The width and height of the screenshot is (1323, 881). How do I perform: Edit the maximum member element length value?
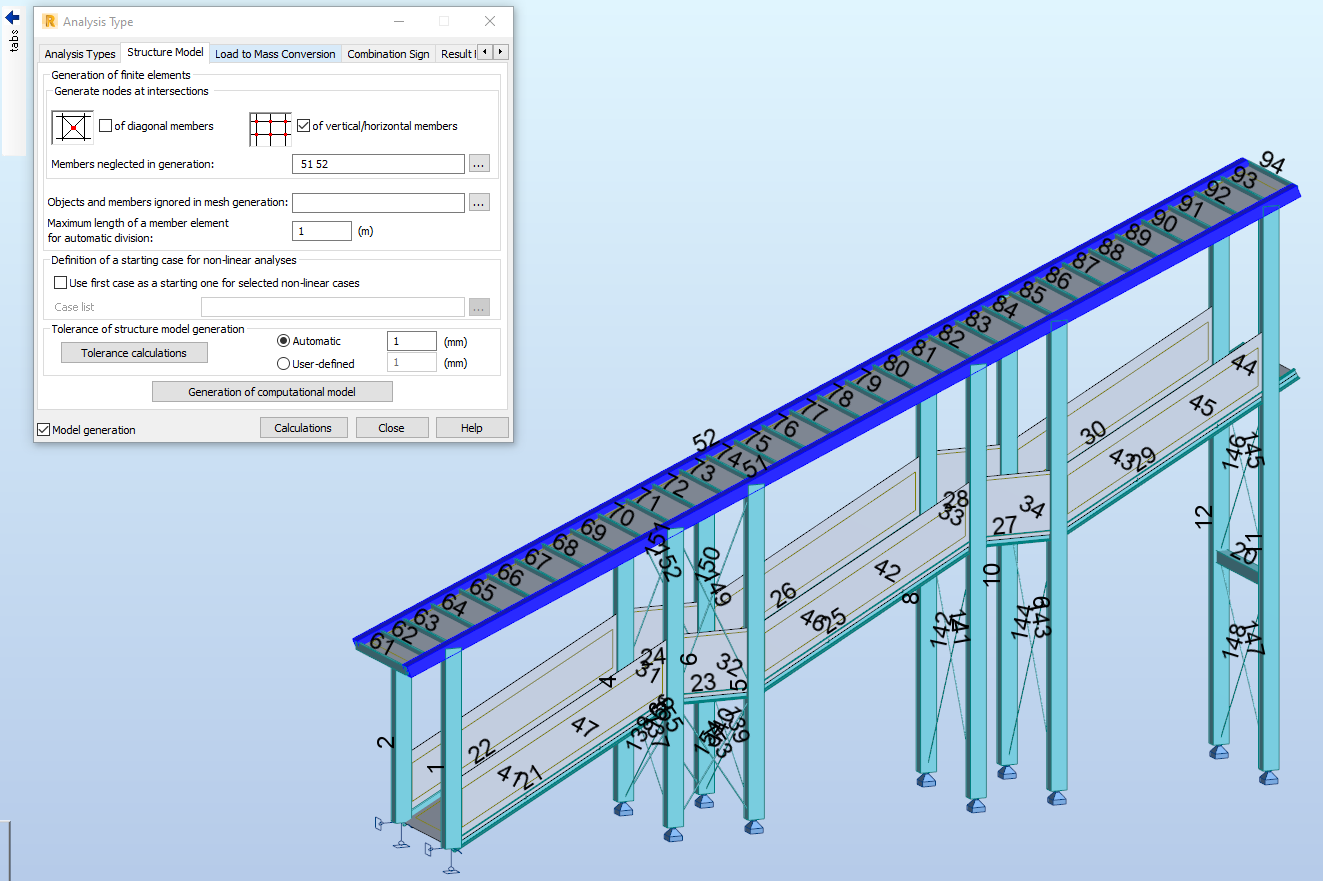click(321, 230)
